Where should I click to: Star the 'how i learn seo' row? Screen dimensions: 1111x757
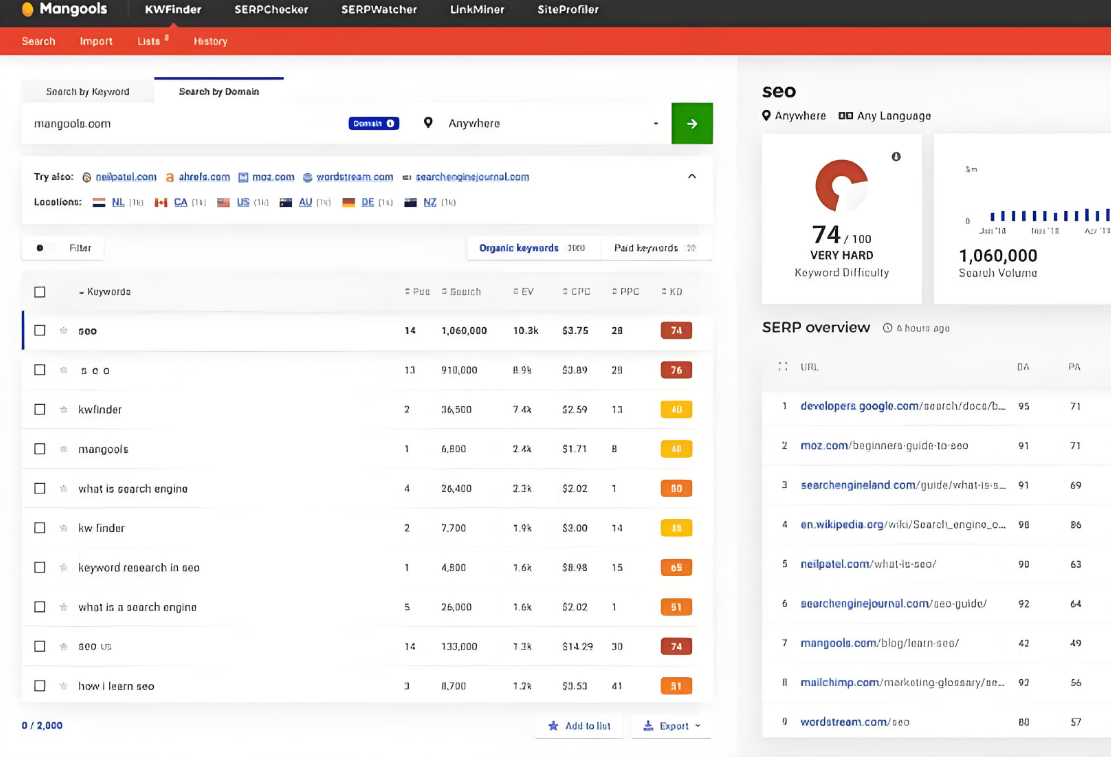point(63,685)
